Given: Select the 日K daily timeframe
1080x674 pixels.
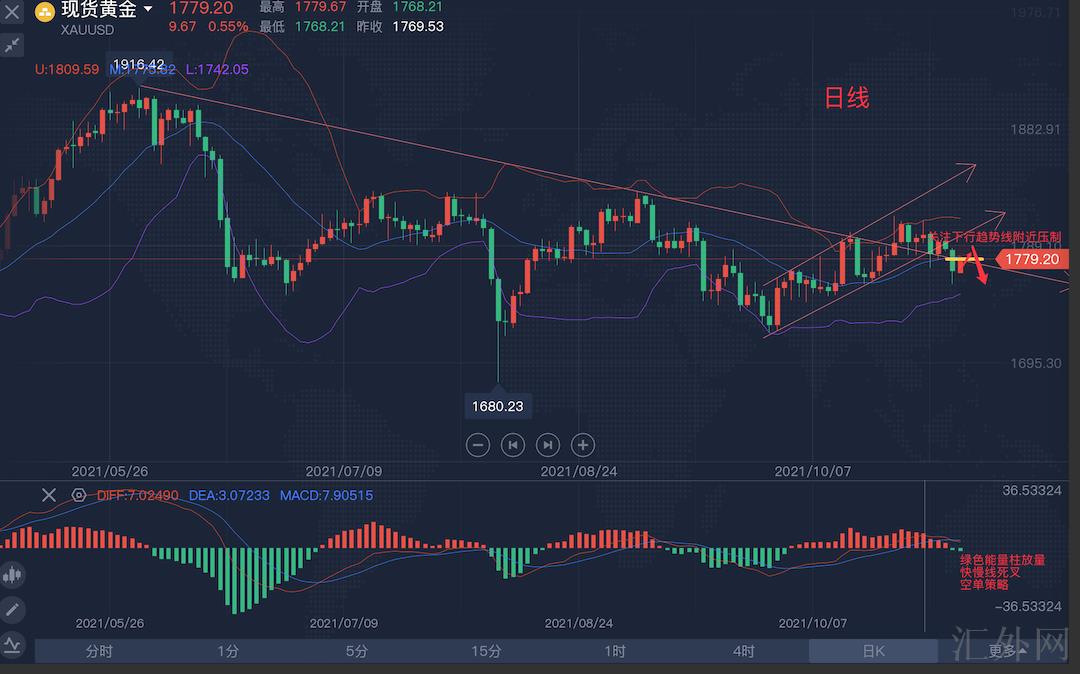Looking at the screenshot, I should pyautogui.click(x=873, y=651).
